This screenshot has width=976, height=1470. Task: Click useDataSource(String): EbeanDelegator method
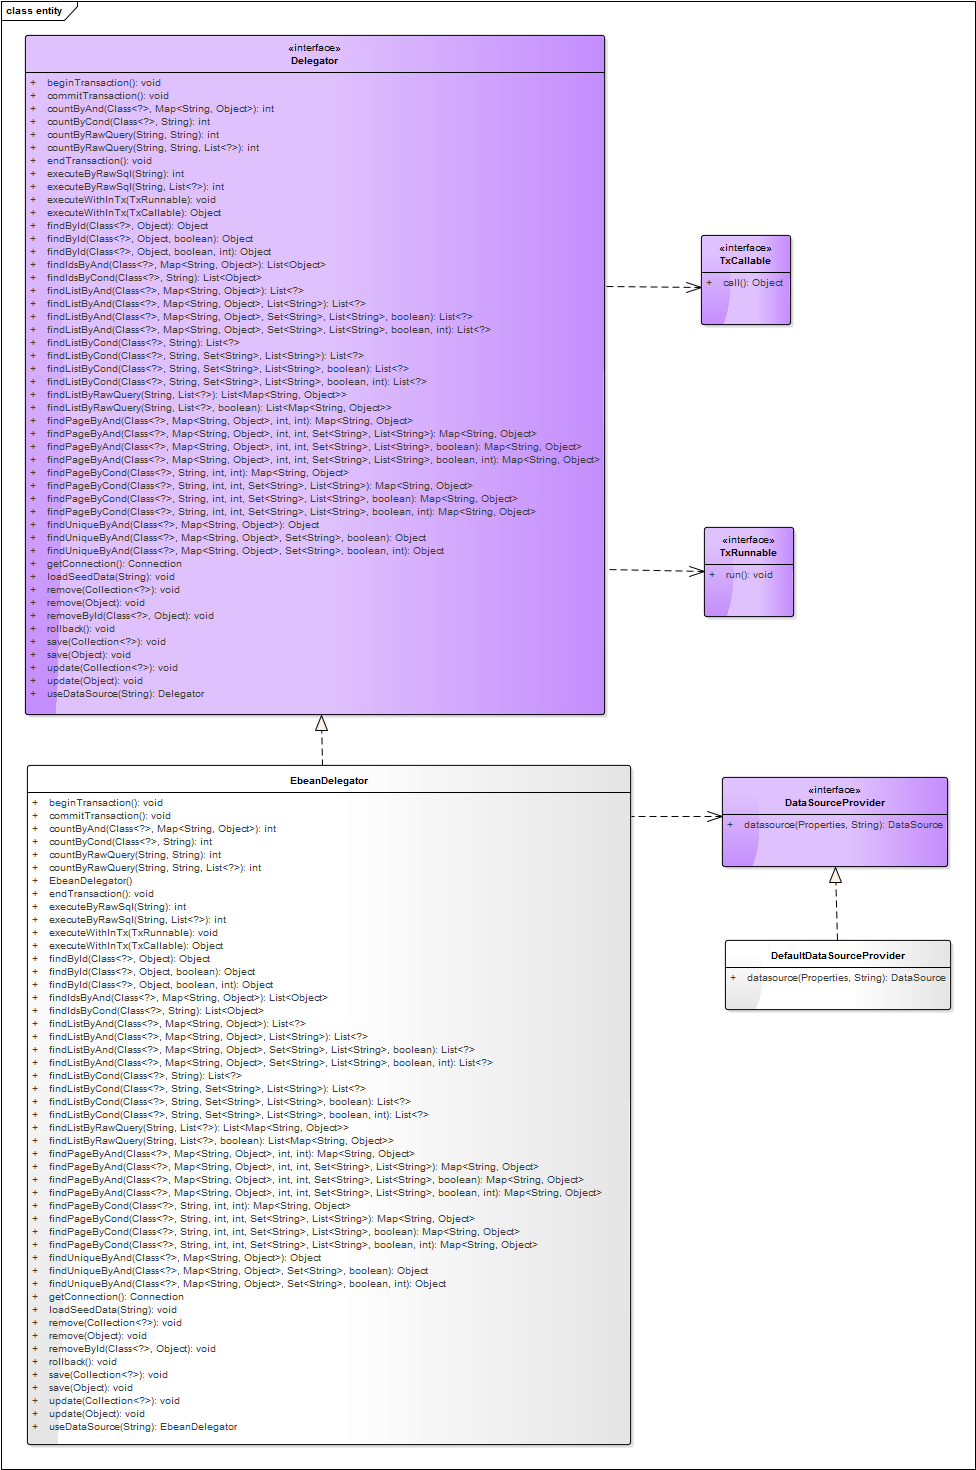point(143,1427)
